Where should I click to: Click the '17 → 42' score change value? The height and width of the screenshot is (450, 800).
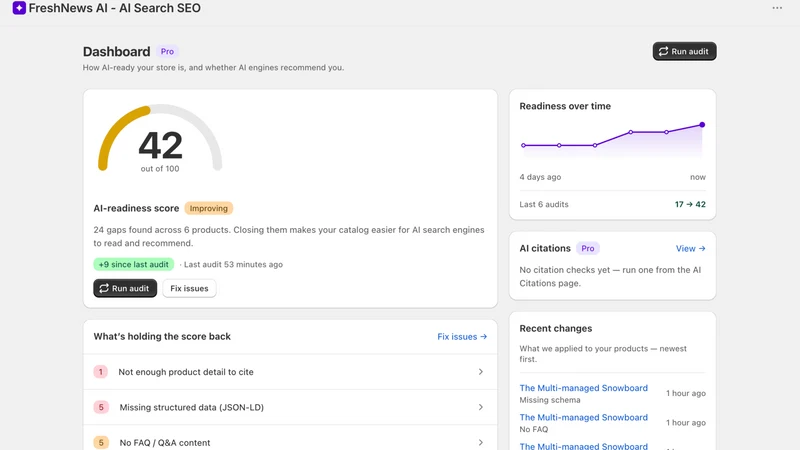(x=690, y=204)
